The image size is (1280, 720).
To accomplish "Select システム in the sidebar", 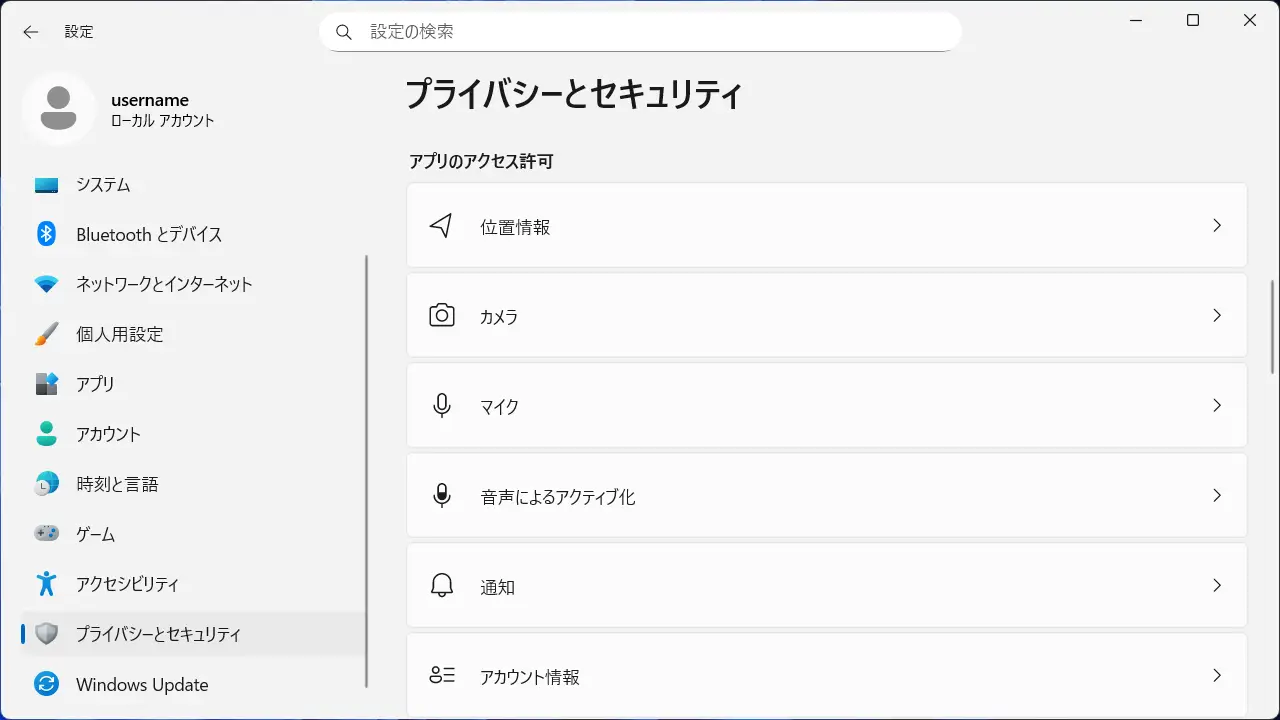I will pyautogui.click(x=103, y=185).
